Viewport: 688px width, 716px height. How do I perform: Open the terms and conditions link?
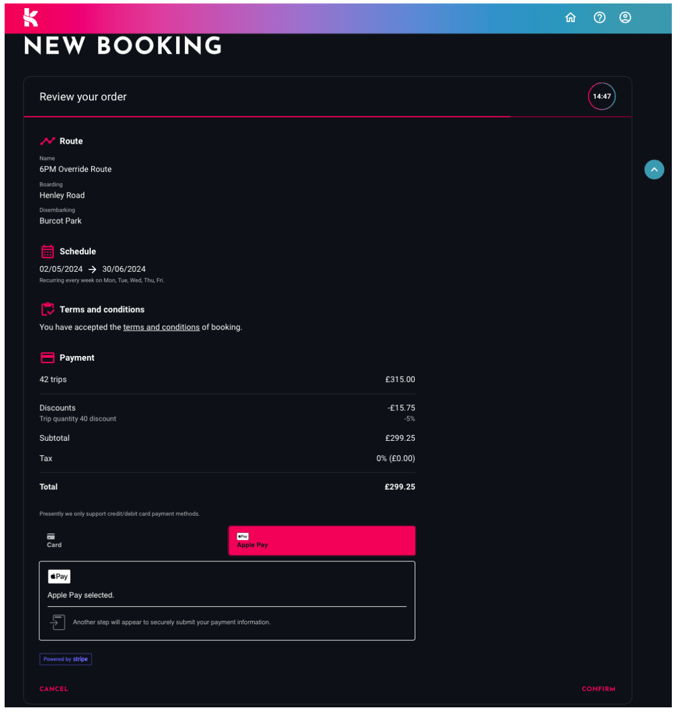[x=161, y=327]
